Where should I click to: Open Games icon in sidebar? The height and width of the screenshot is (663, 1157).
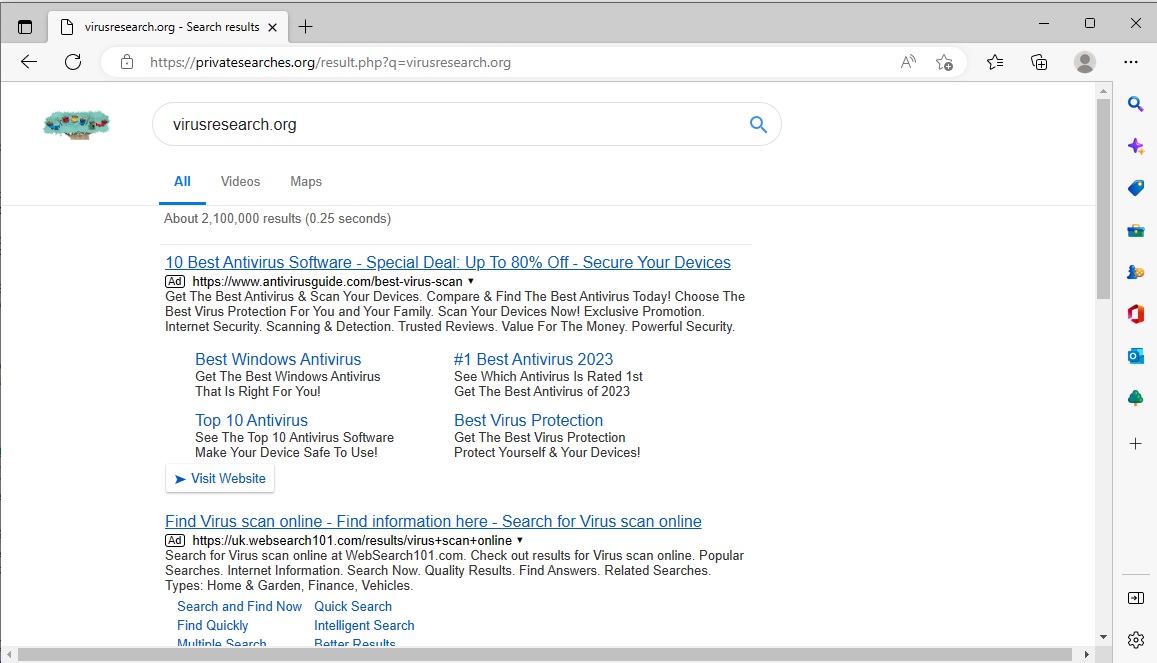[1136, 272]
